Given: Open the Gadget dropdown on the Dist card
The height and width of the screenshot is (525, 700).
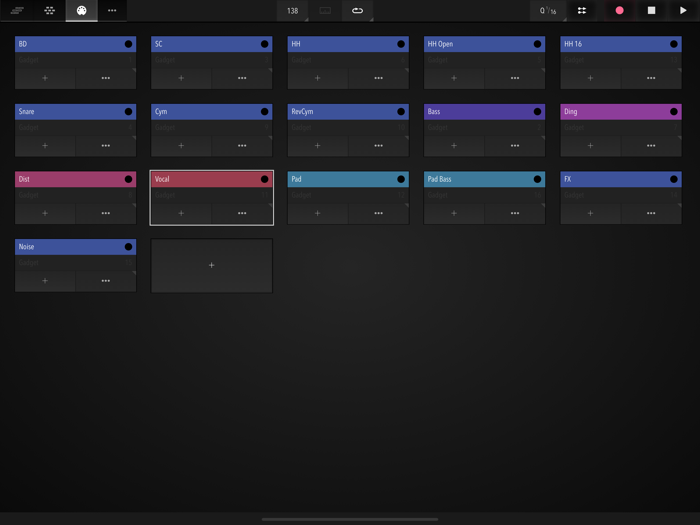Looking at the screenshot, I should (x=75, y=195).
